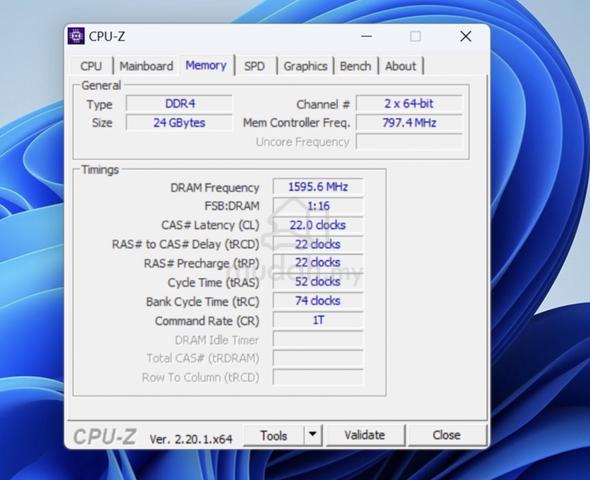Click the Bank Cycle Time (tRC) label
This screenshot has height=480, width=590.
pyautogui.click(x=203, y=302)
